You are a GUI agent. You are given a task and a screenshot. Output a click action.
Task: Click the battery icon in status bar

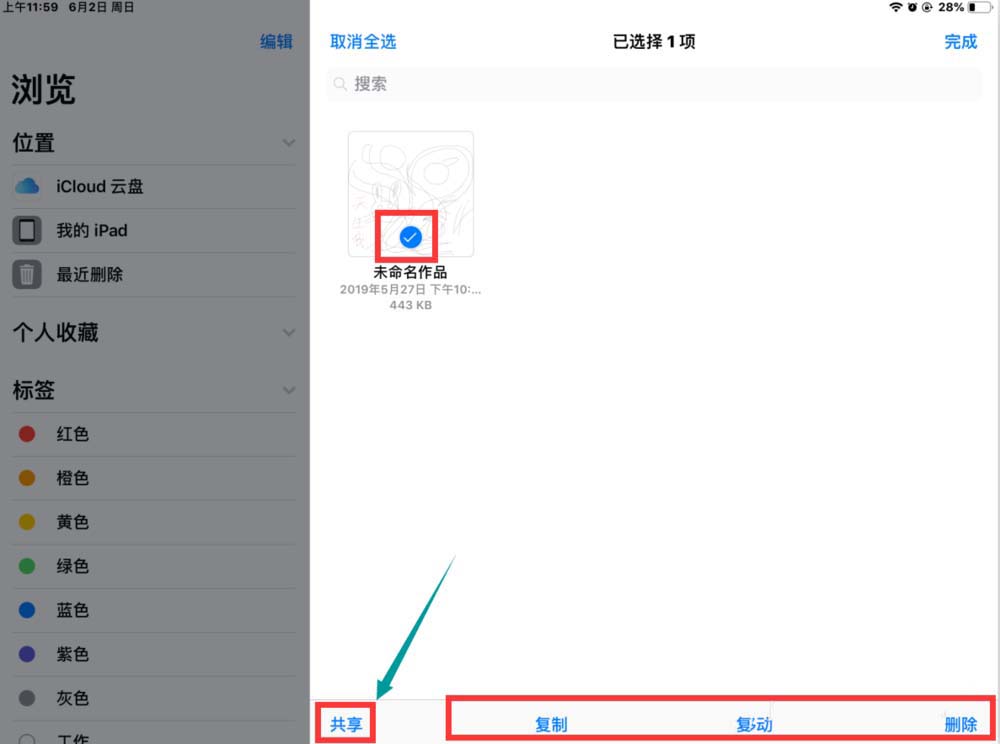coord(980,7)
